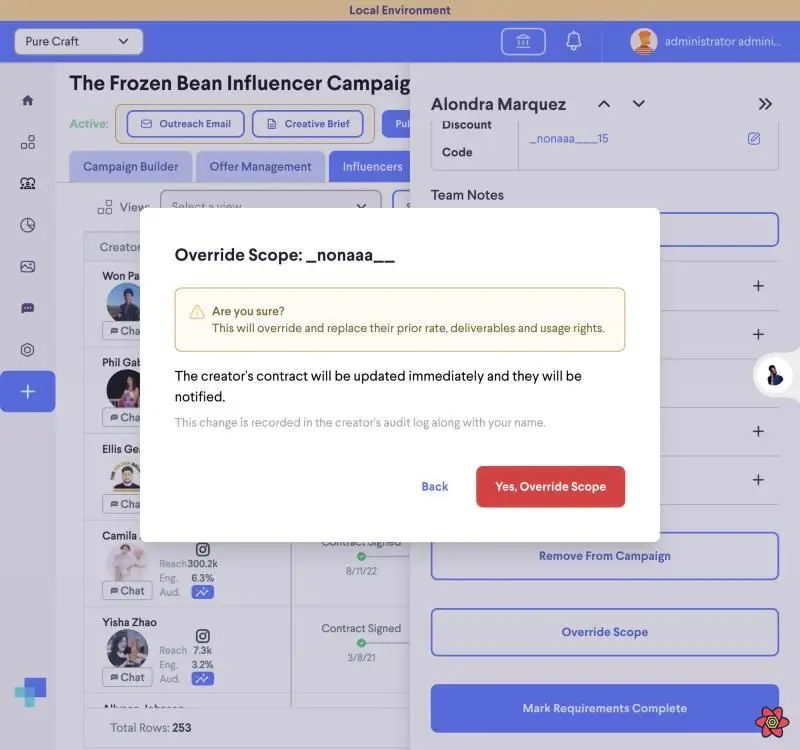
Task: Click Mark Requirements Complete button
Action: click(605, 708)
